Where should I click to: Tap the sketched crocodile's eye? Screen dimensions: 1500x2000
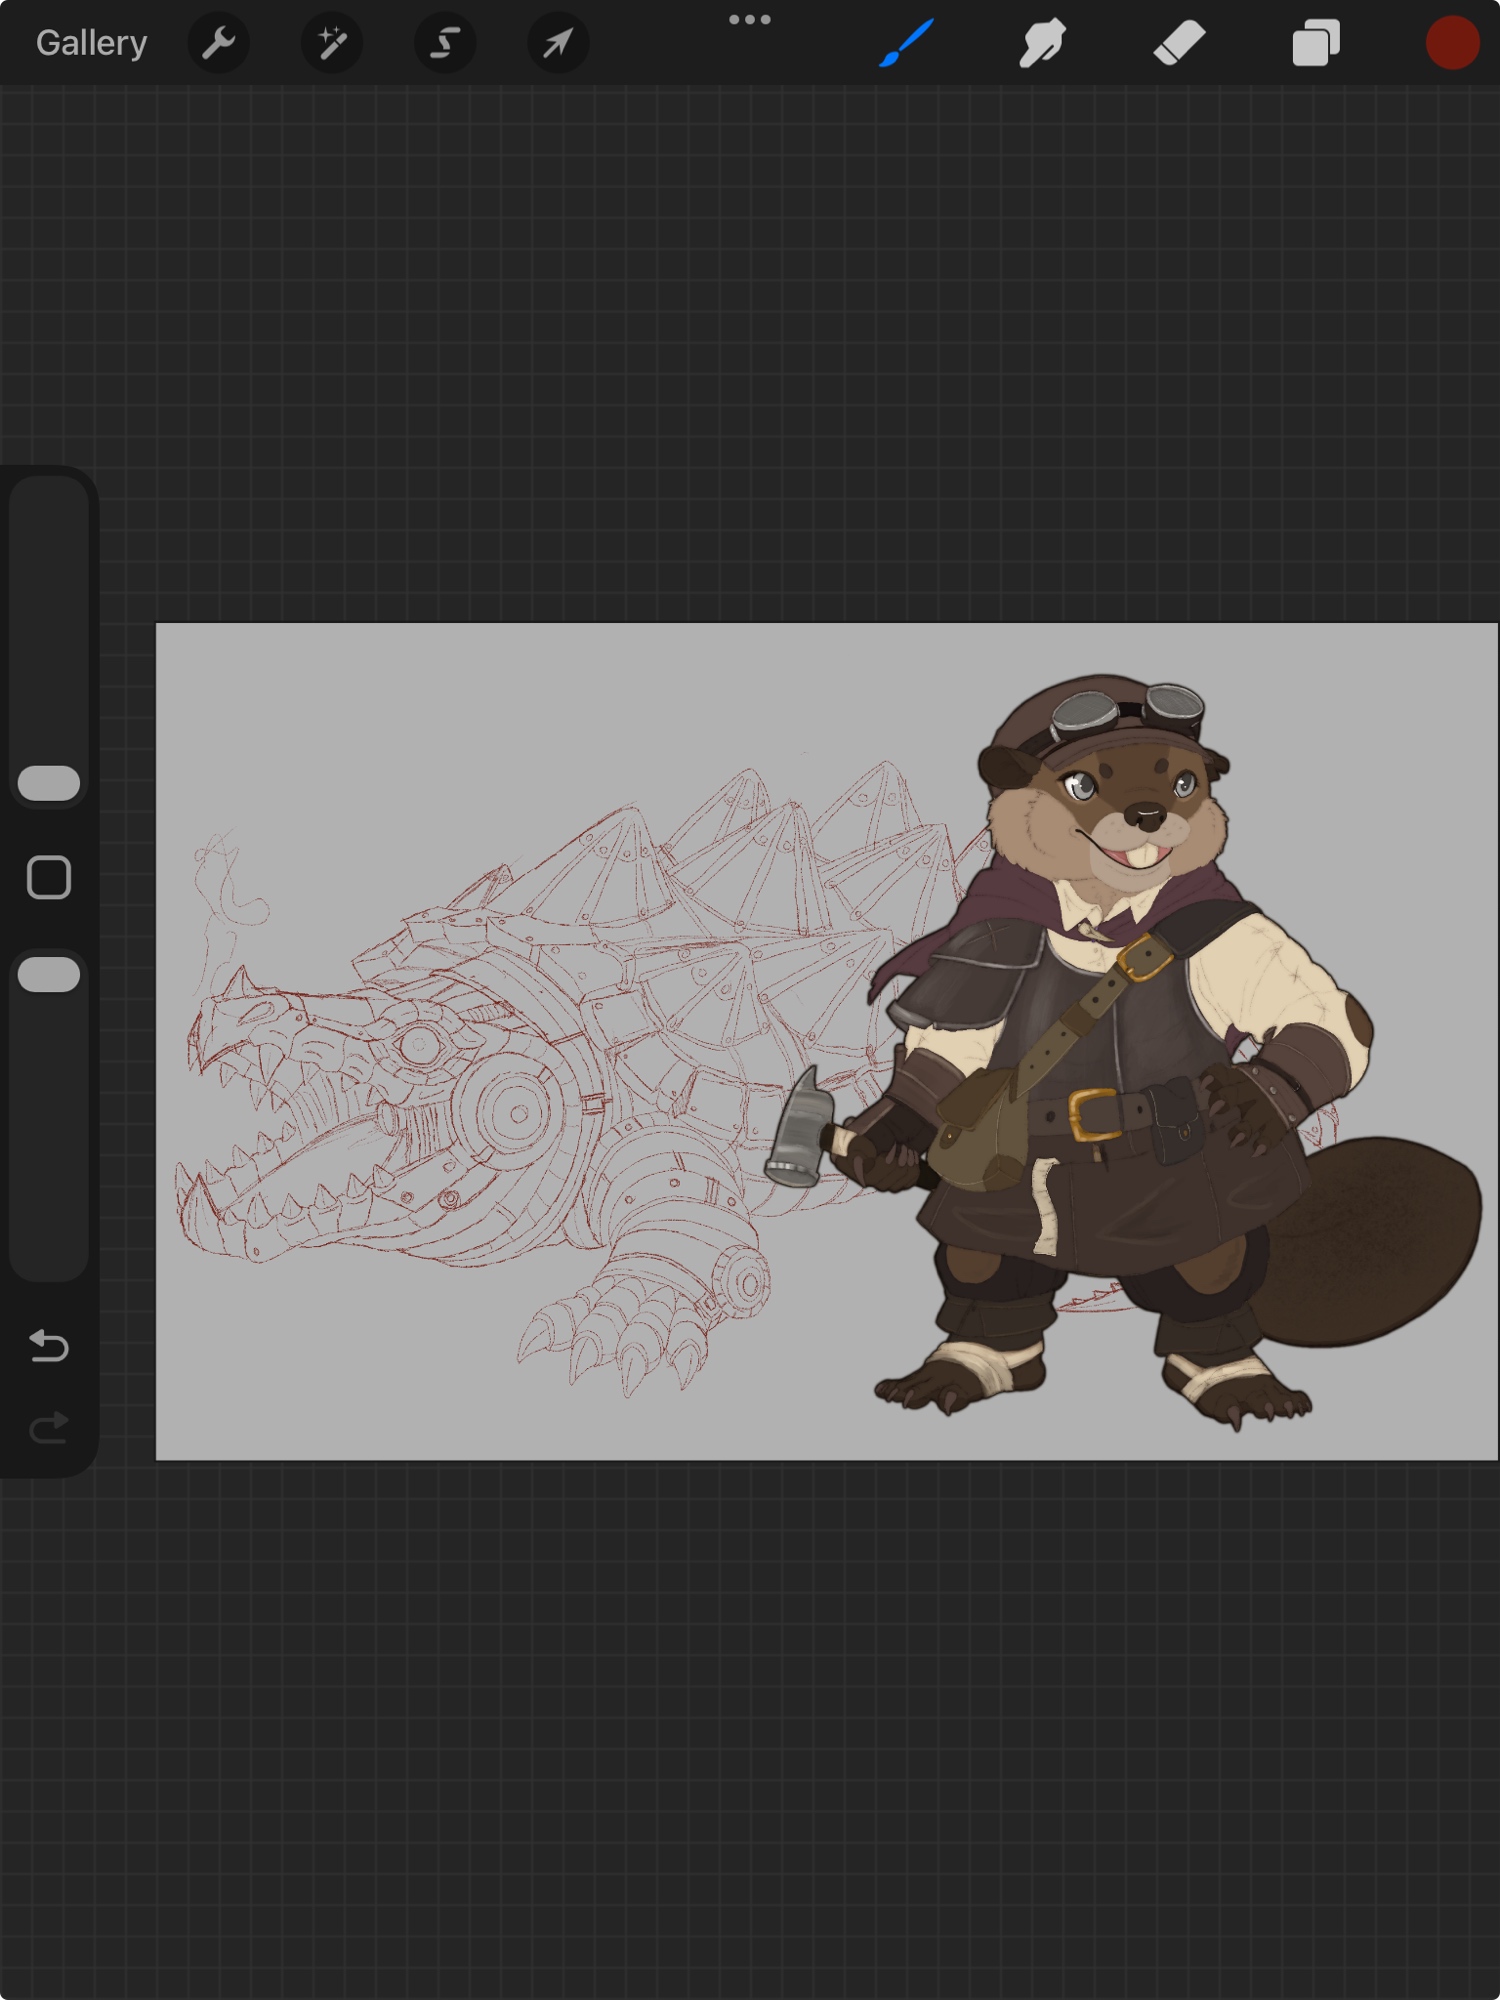tap(420, 1046)
